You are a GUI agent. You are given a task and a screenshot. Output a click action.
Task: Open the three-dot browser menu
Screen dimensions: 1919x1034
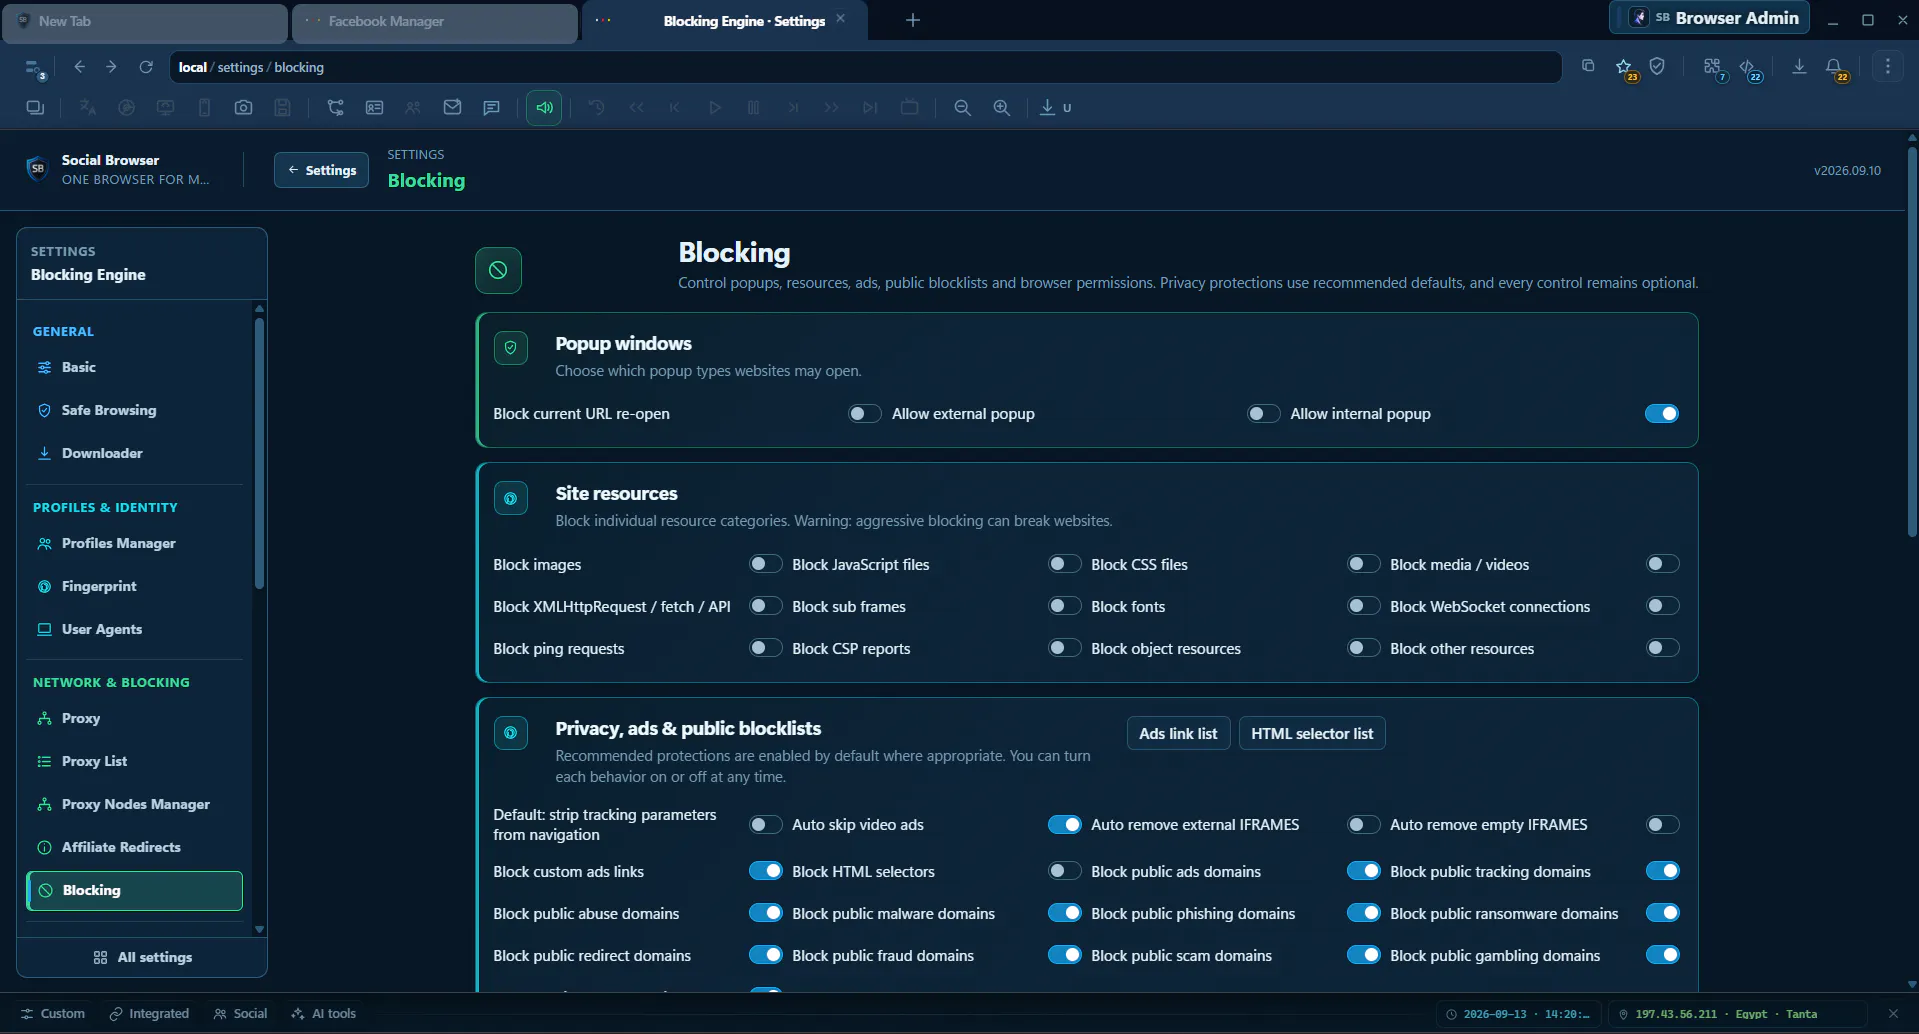tap(1888, 67)
